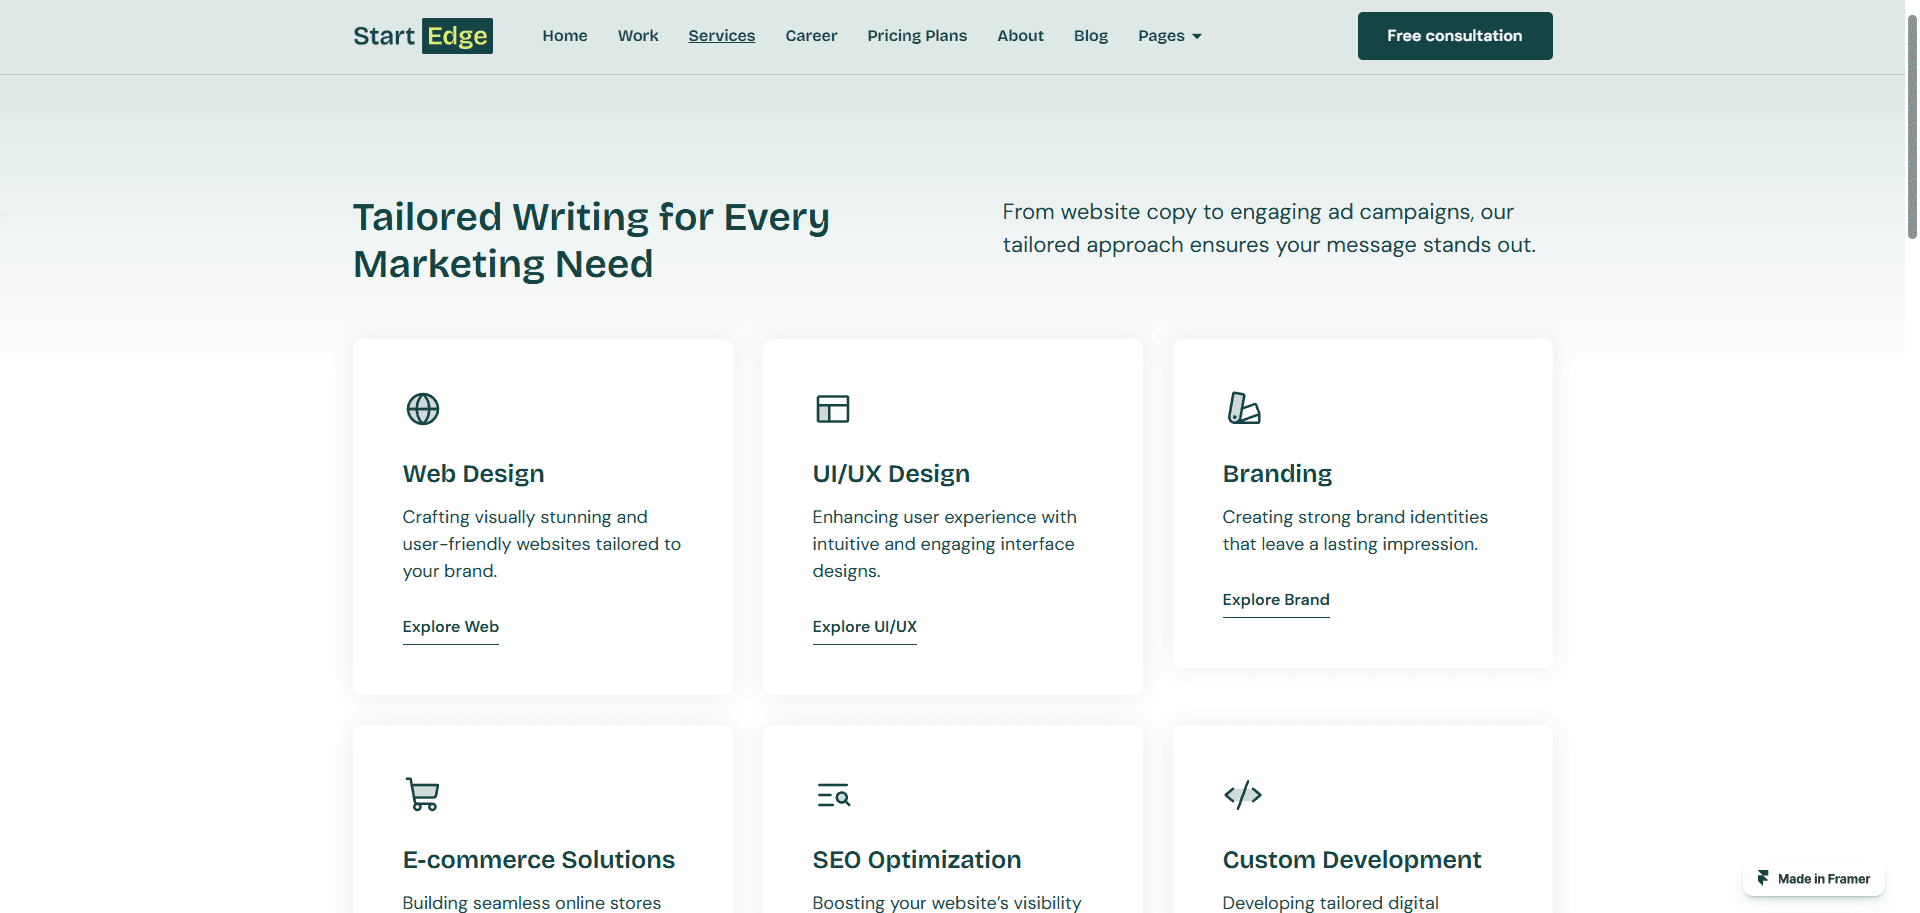
Task: Click the 'Developing tailored digital' text
Action: click(x=1331, y=902)
